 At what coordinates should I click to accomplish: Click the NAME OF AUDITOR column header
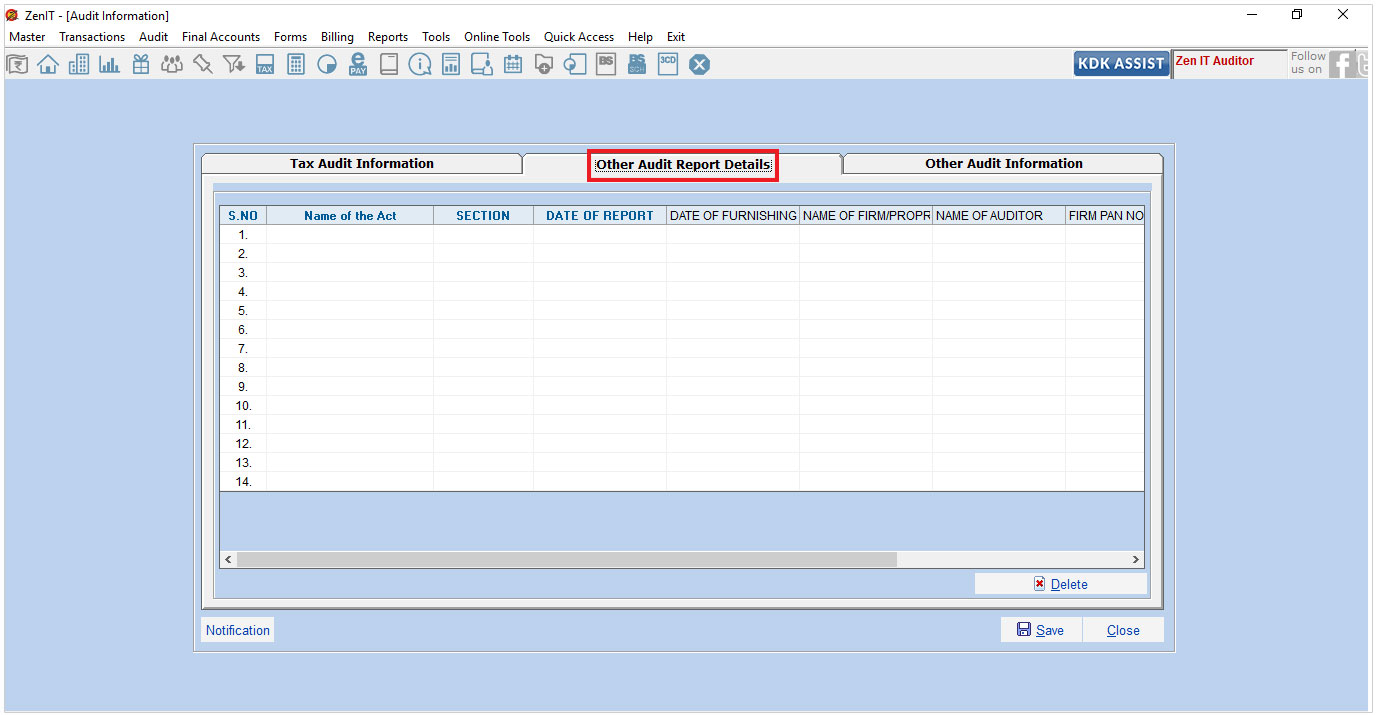[999, 216]
